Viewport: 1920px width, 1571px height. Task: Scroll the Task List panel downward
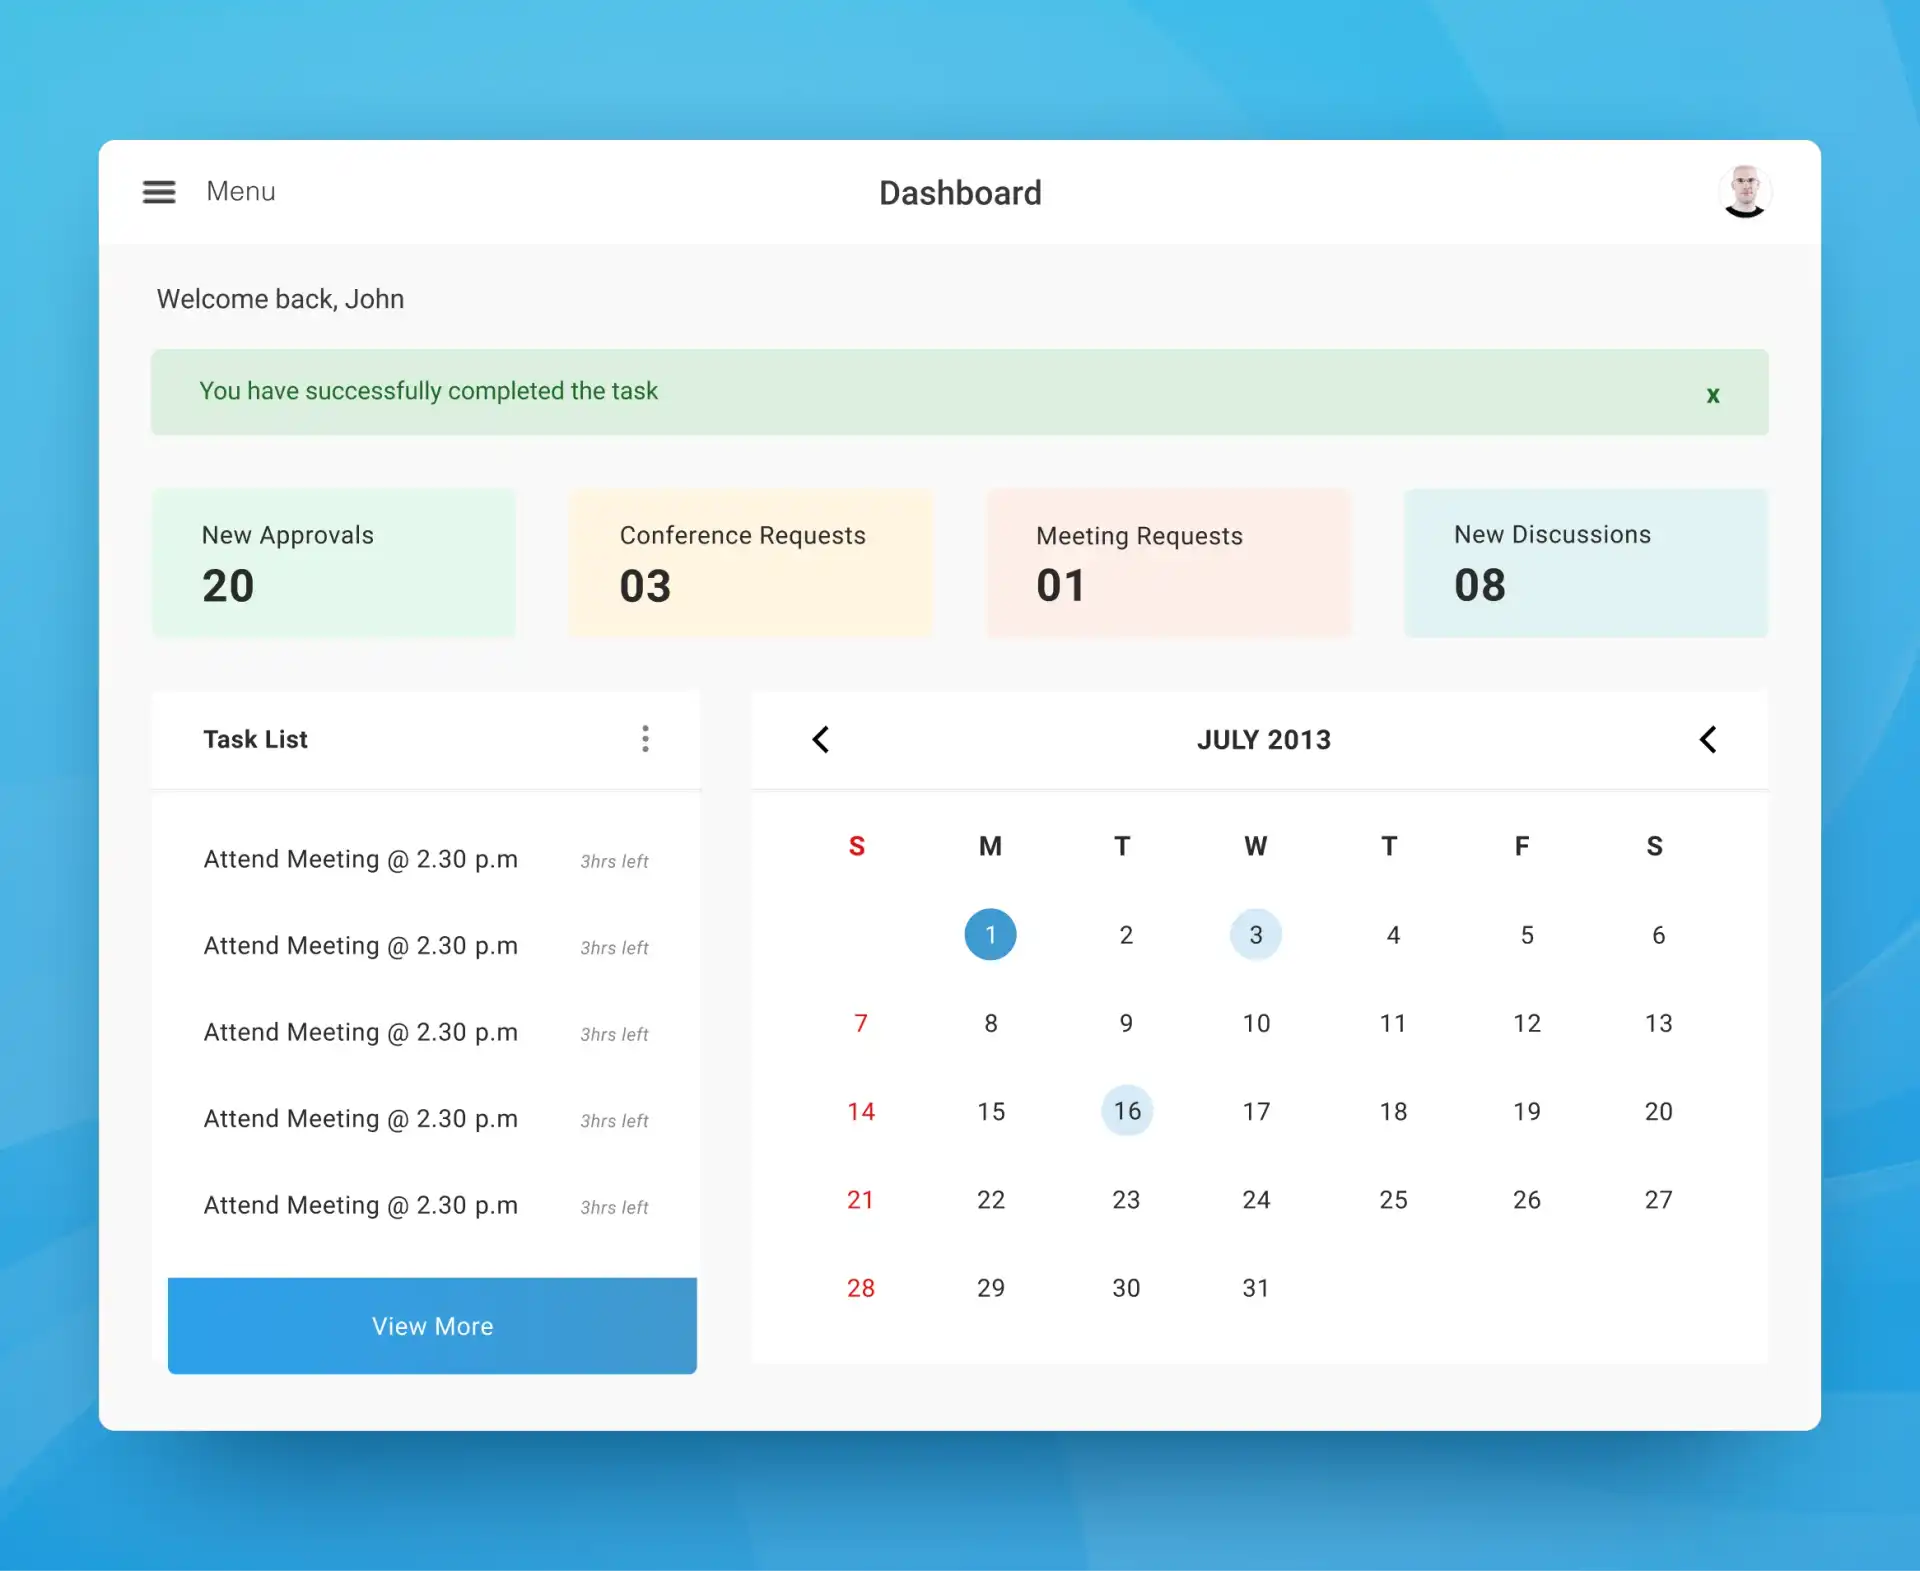(432, 1037)
